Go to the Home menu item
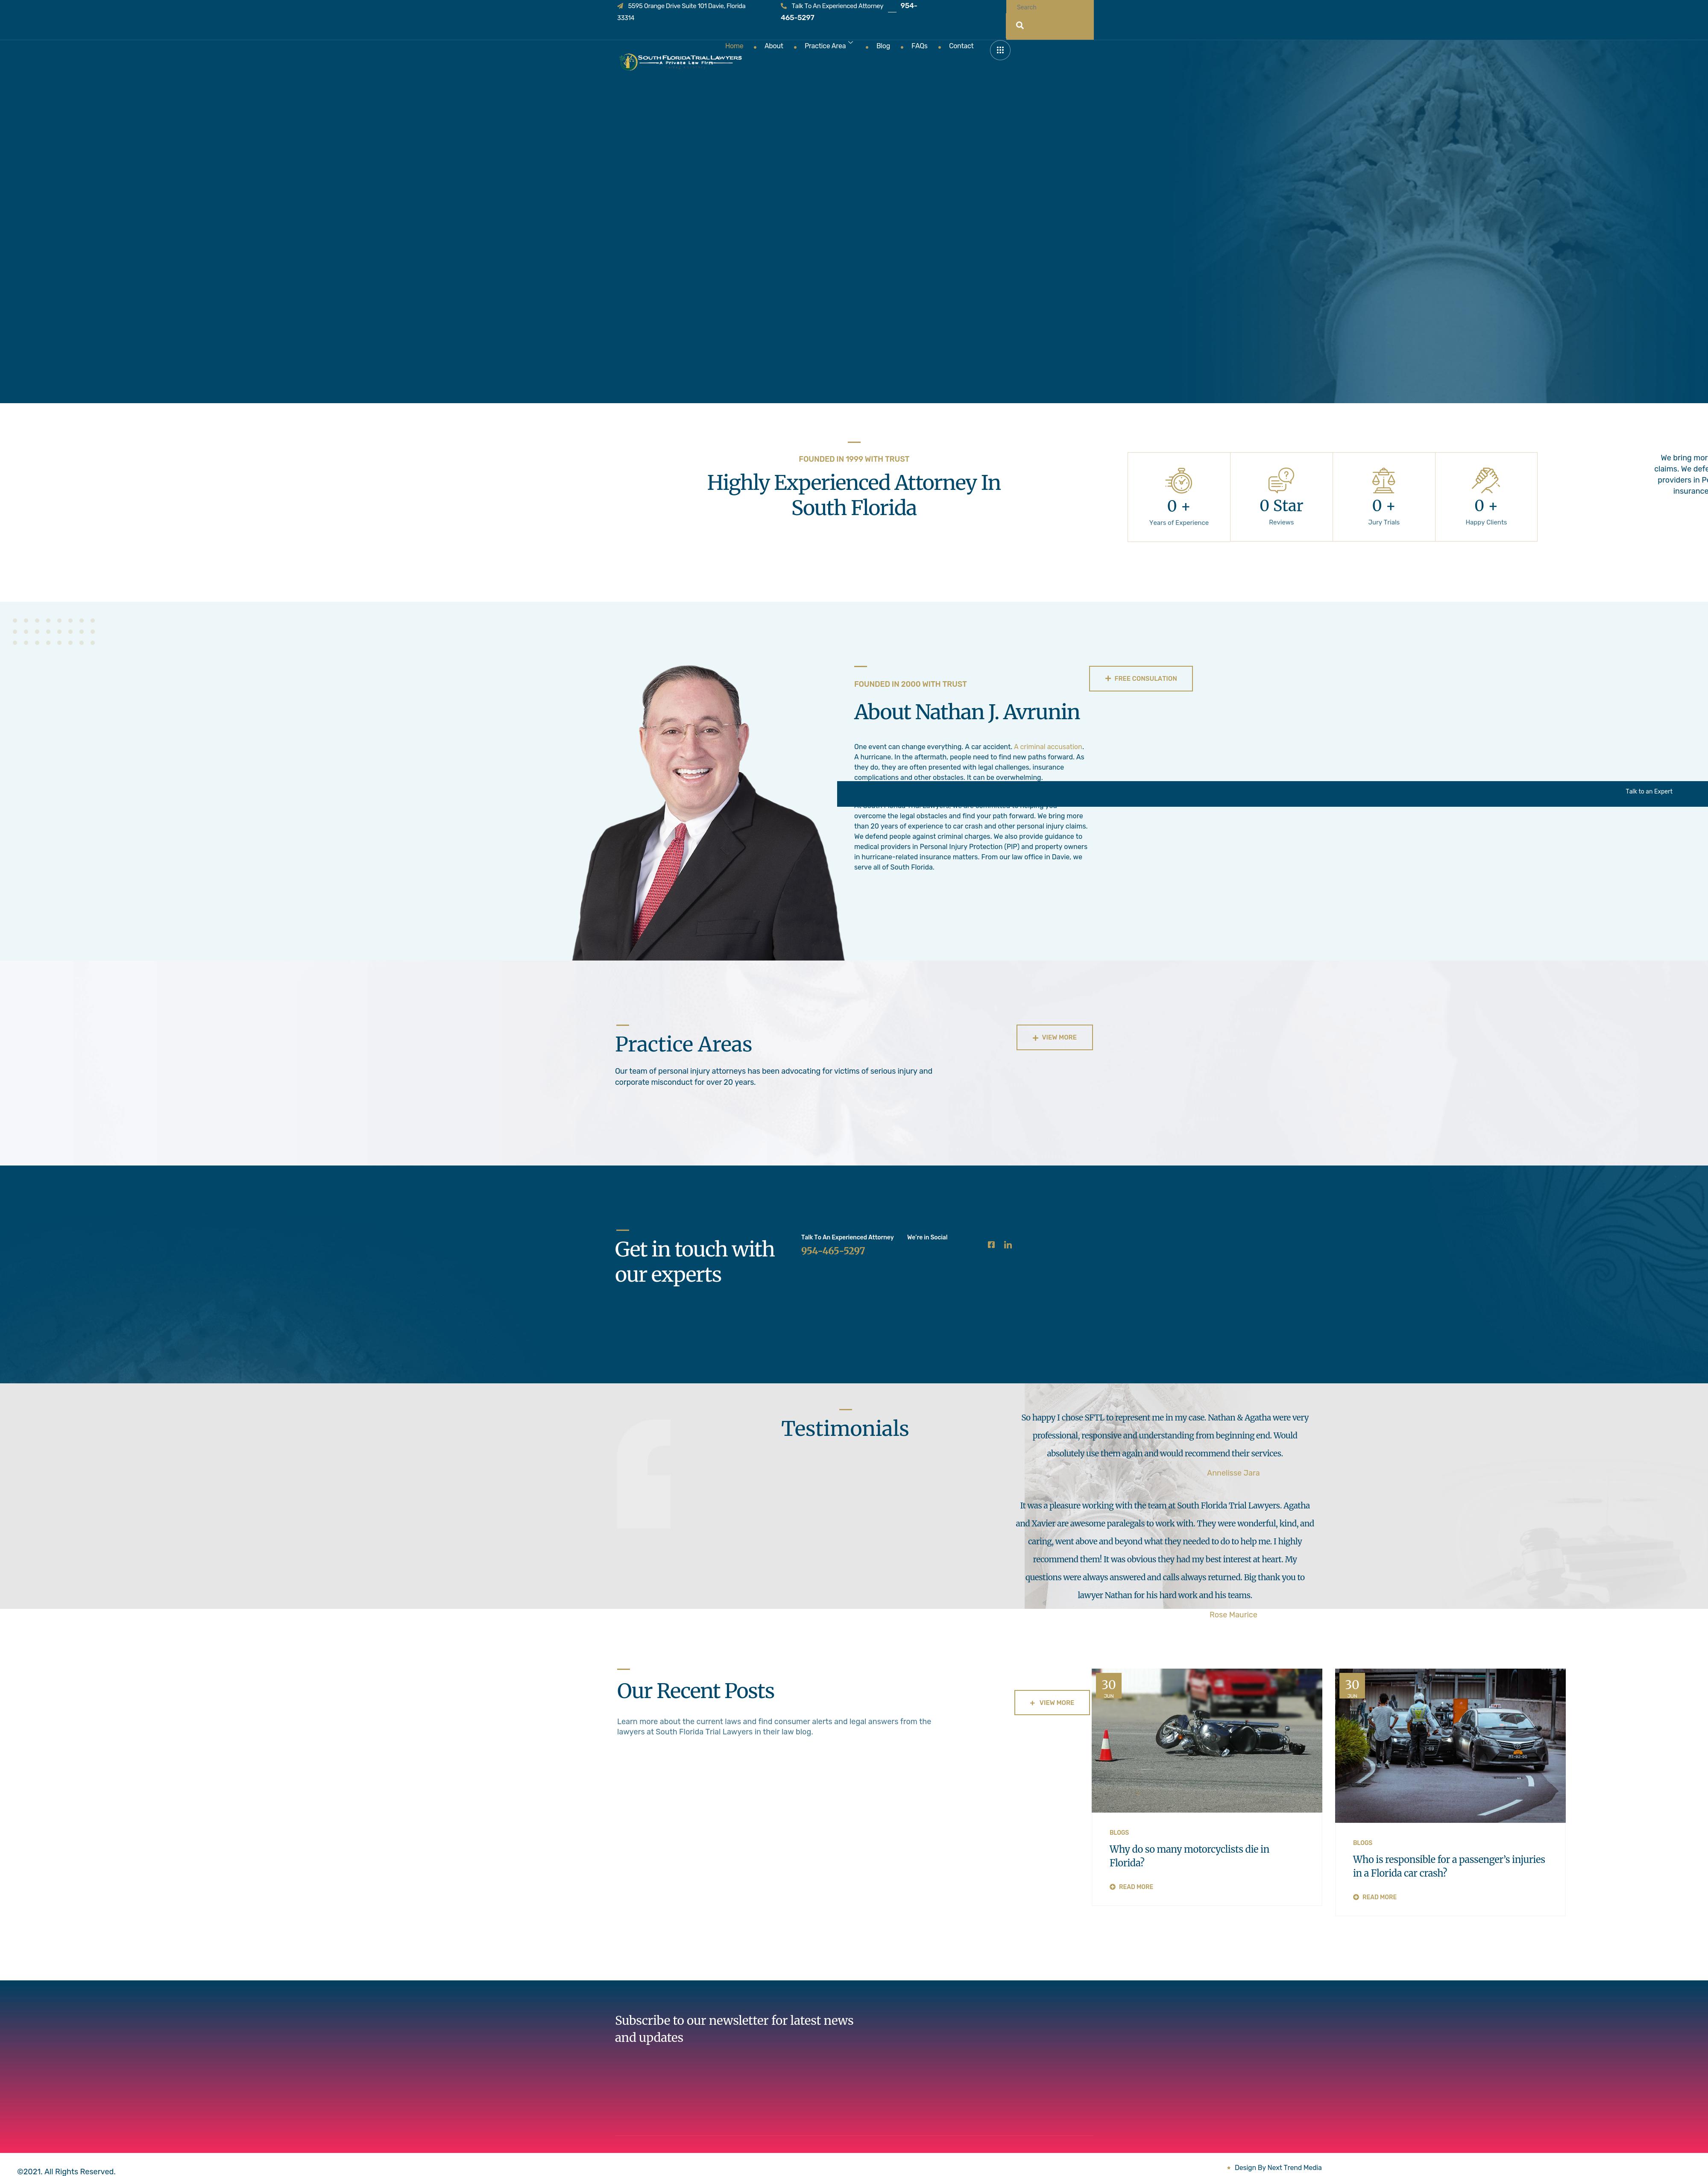 click(x=734, y=46)
